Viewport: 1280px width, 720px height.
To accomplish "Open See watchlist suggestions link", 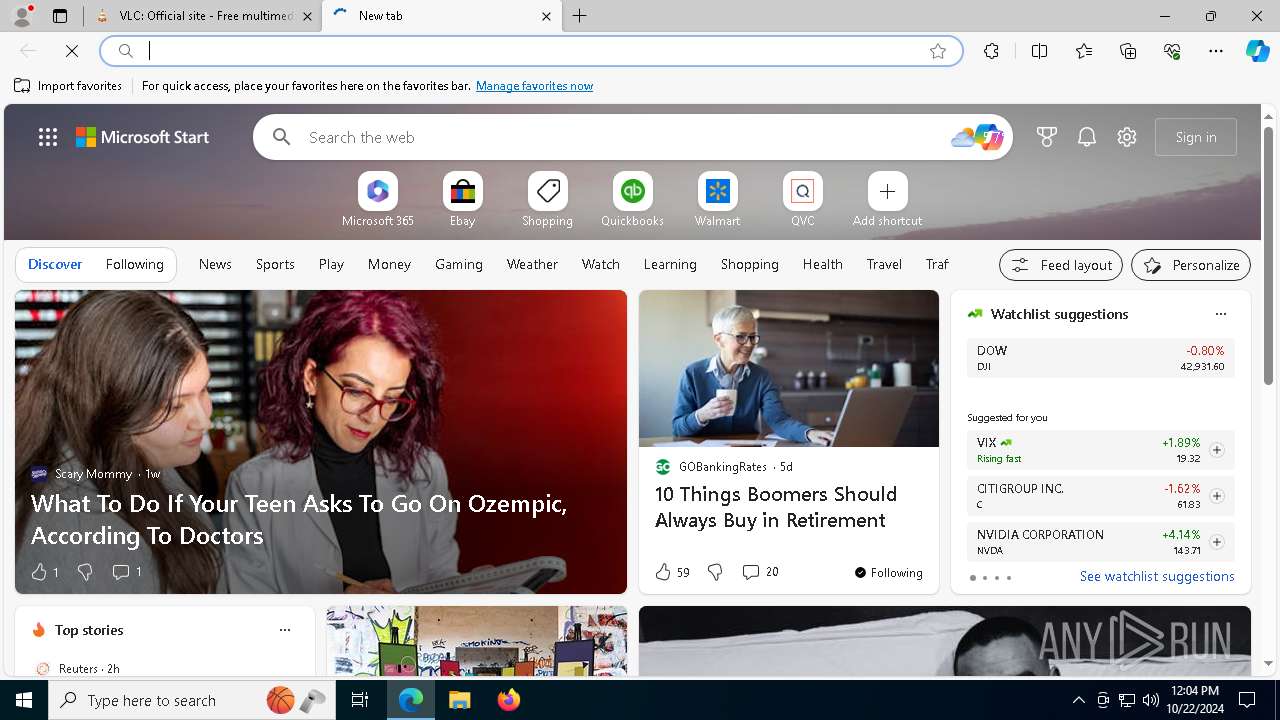I will tap(1157, 576).
